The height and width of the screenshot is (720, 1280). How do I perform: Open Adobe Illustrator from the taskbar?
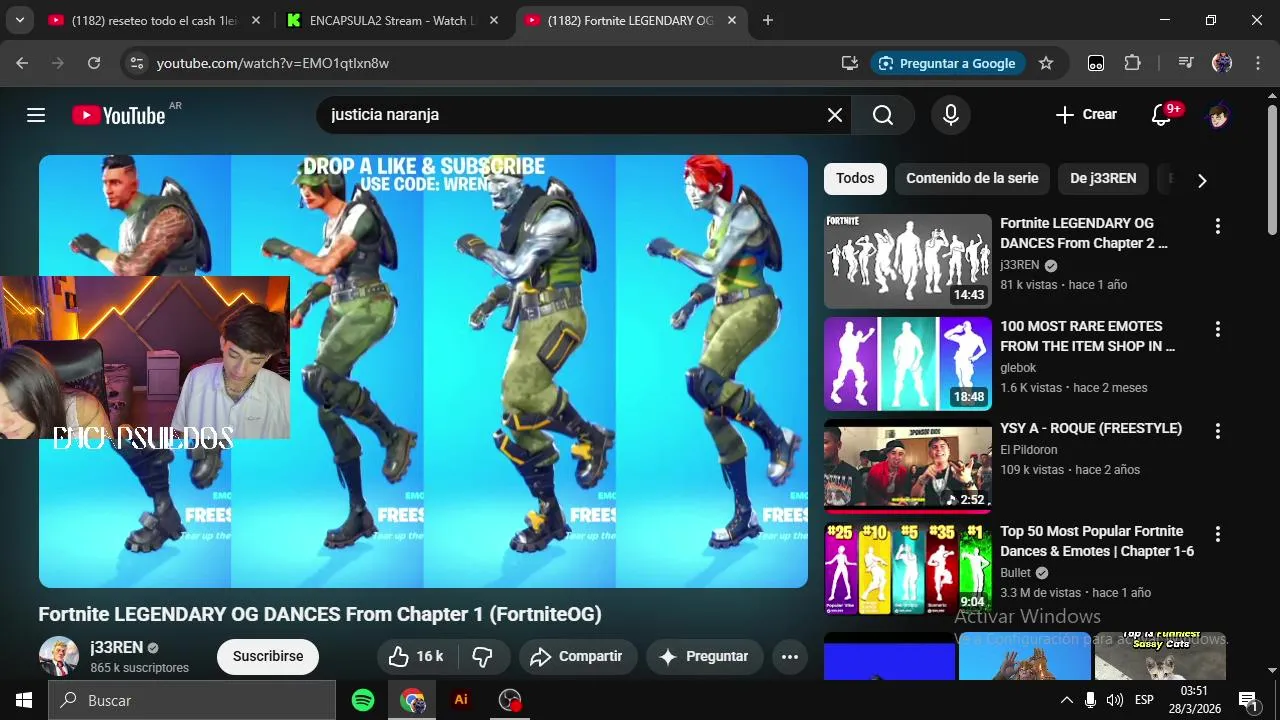point(461,701)
